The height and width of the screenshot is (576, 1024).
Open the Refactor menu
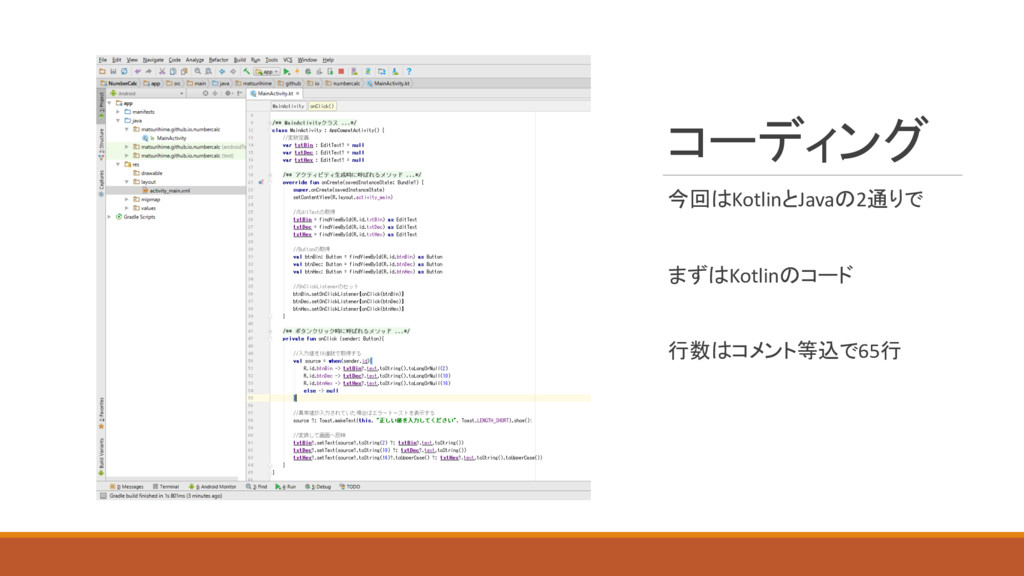(x=219, y=59)
